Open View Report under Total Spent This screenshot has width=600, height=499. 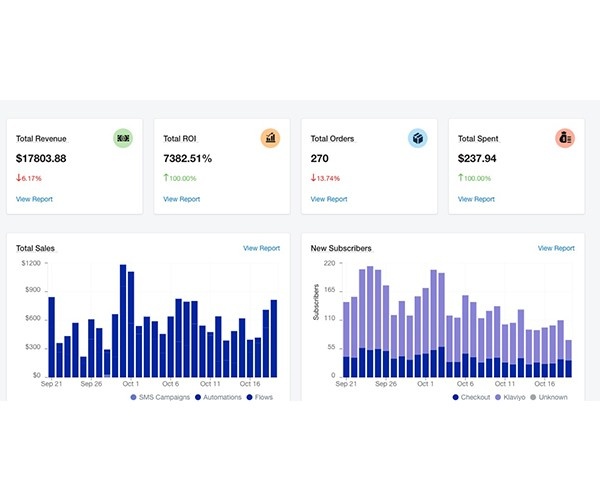476,199
